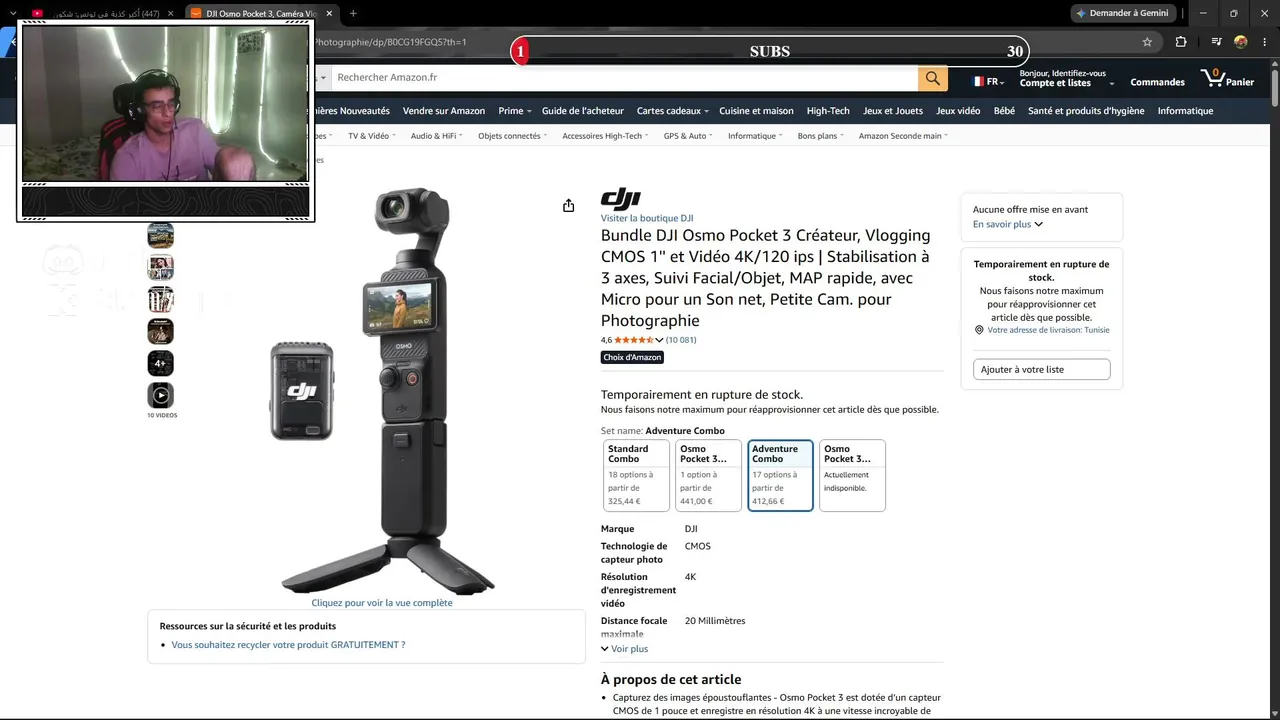Open the Audio & HiFi submenu

(x=436, y=136)
